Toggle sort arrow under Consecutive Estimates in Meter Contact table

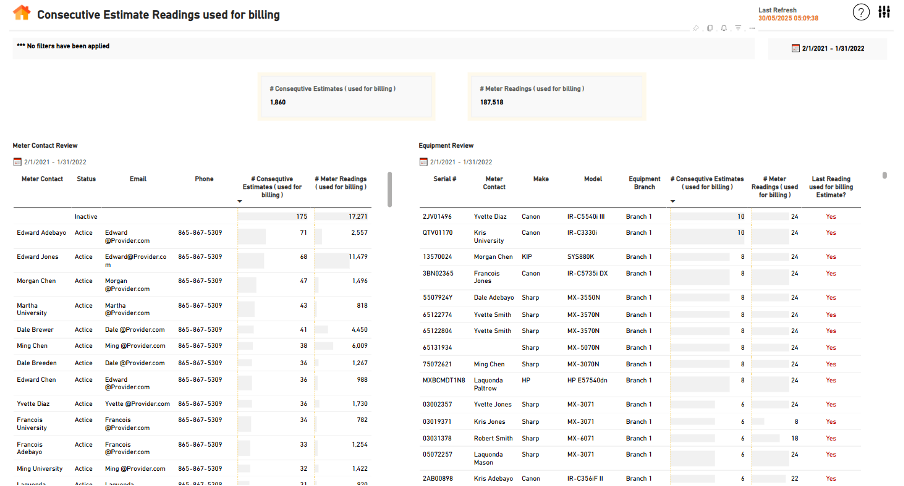tap(240, 201)
